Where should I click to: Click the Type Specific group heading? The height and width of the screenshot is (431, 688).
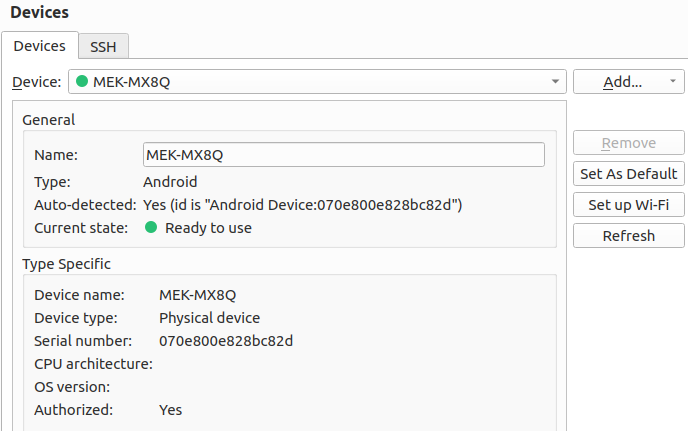click(x=66, y=264)
